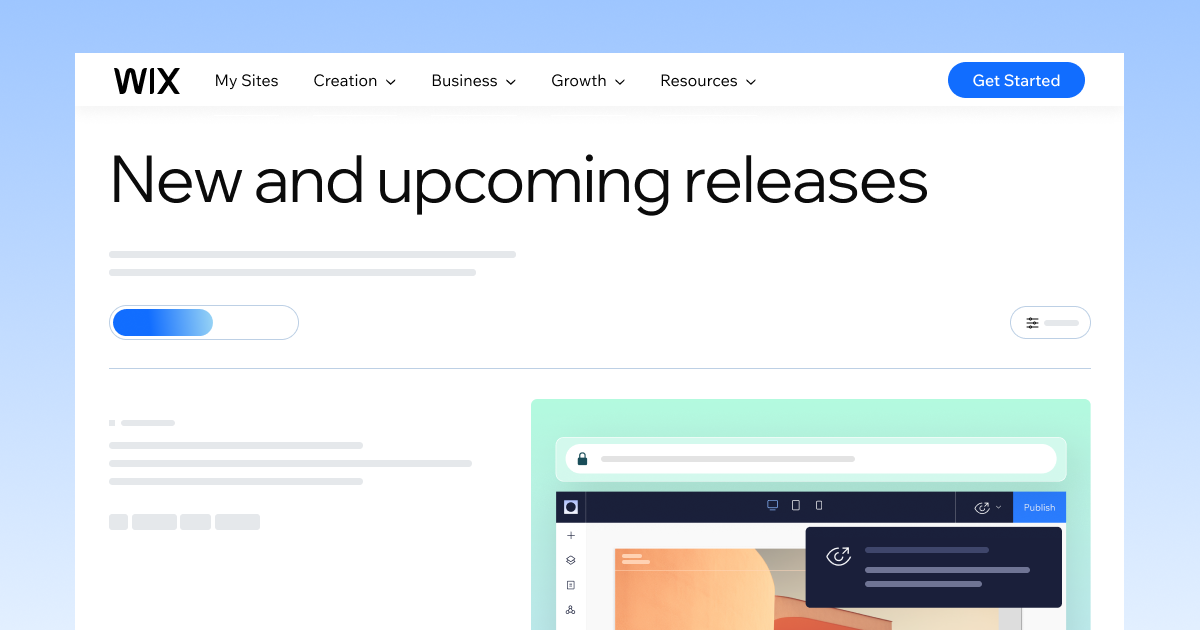Open My Sites in the navigation

[246, 81]
